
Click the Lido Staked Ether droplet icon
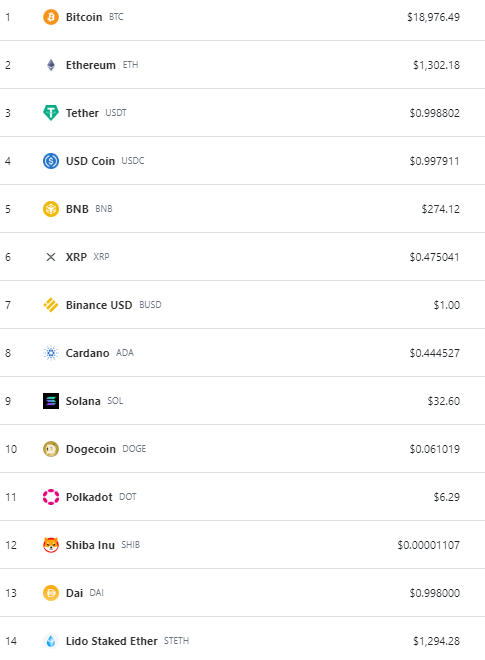point(51,641)
